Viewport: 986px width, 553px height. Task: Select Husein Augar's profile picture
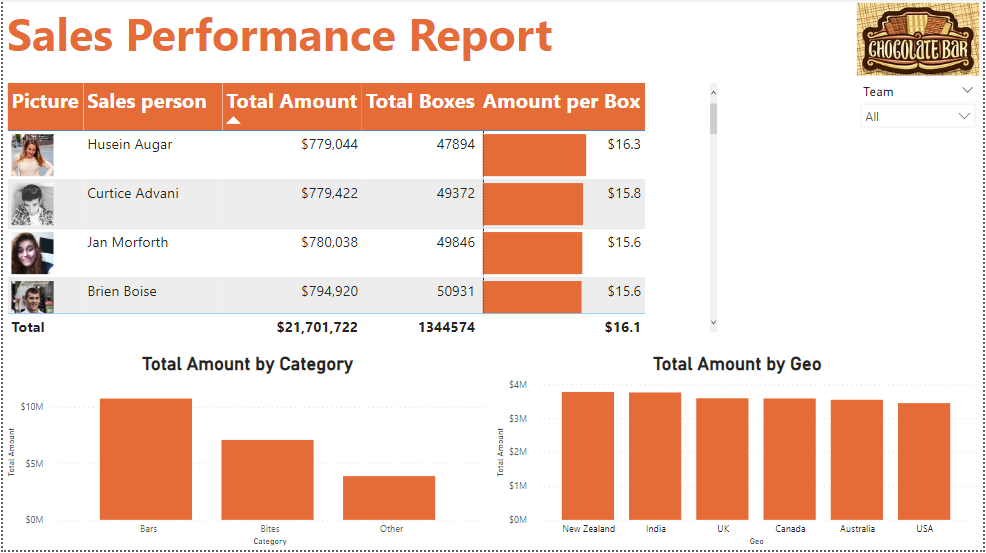pyautogui.click(x=32, y=155)
